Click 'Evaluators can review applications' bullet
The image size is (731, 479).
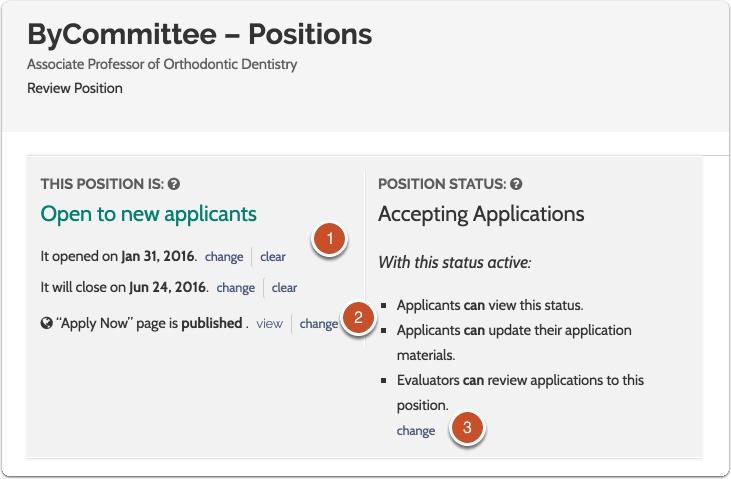[520, 392]
